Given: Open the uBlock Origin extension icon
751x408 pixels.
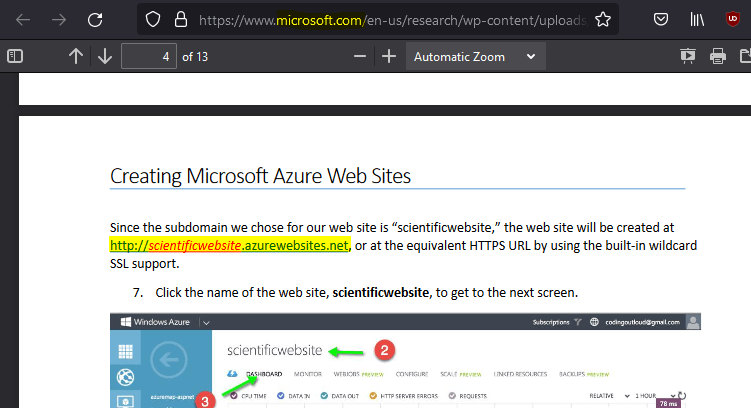Looking at the screenshot, I should (x=734, y=19).
